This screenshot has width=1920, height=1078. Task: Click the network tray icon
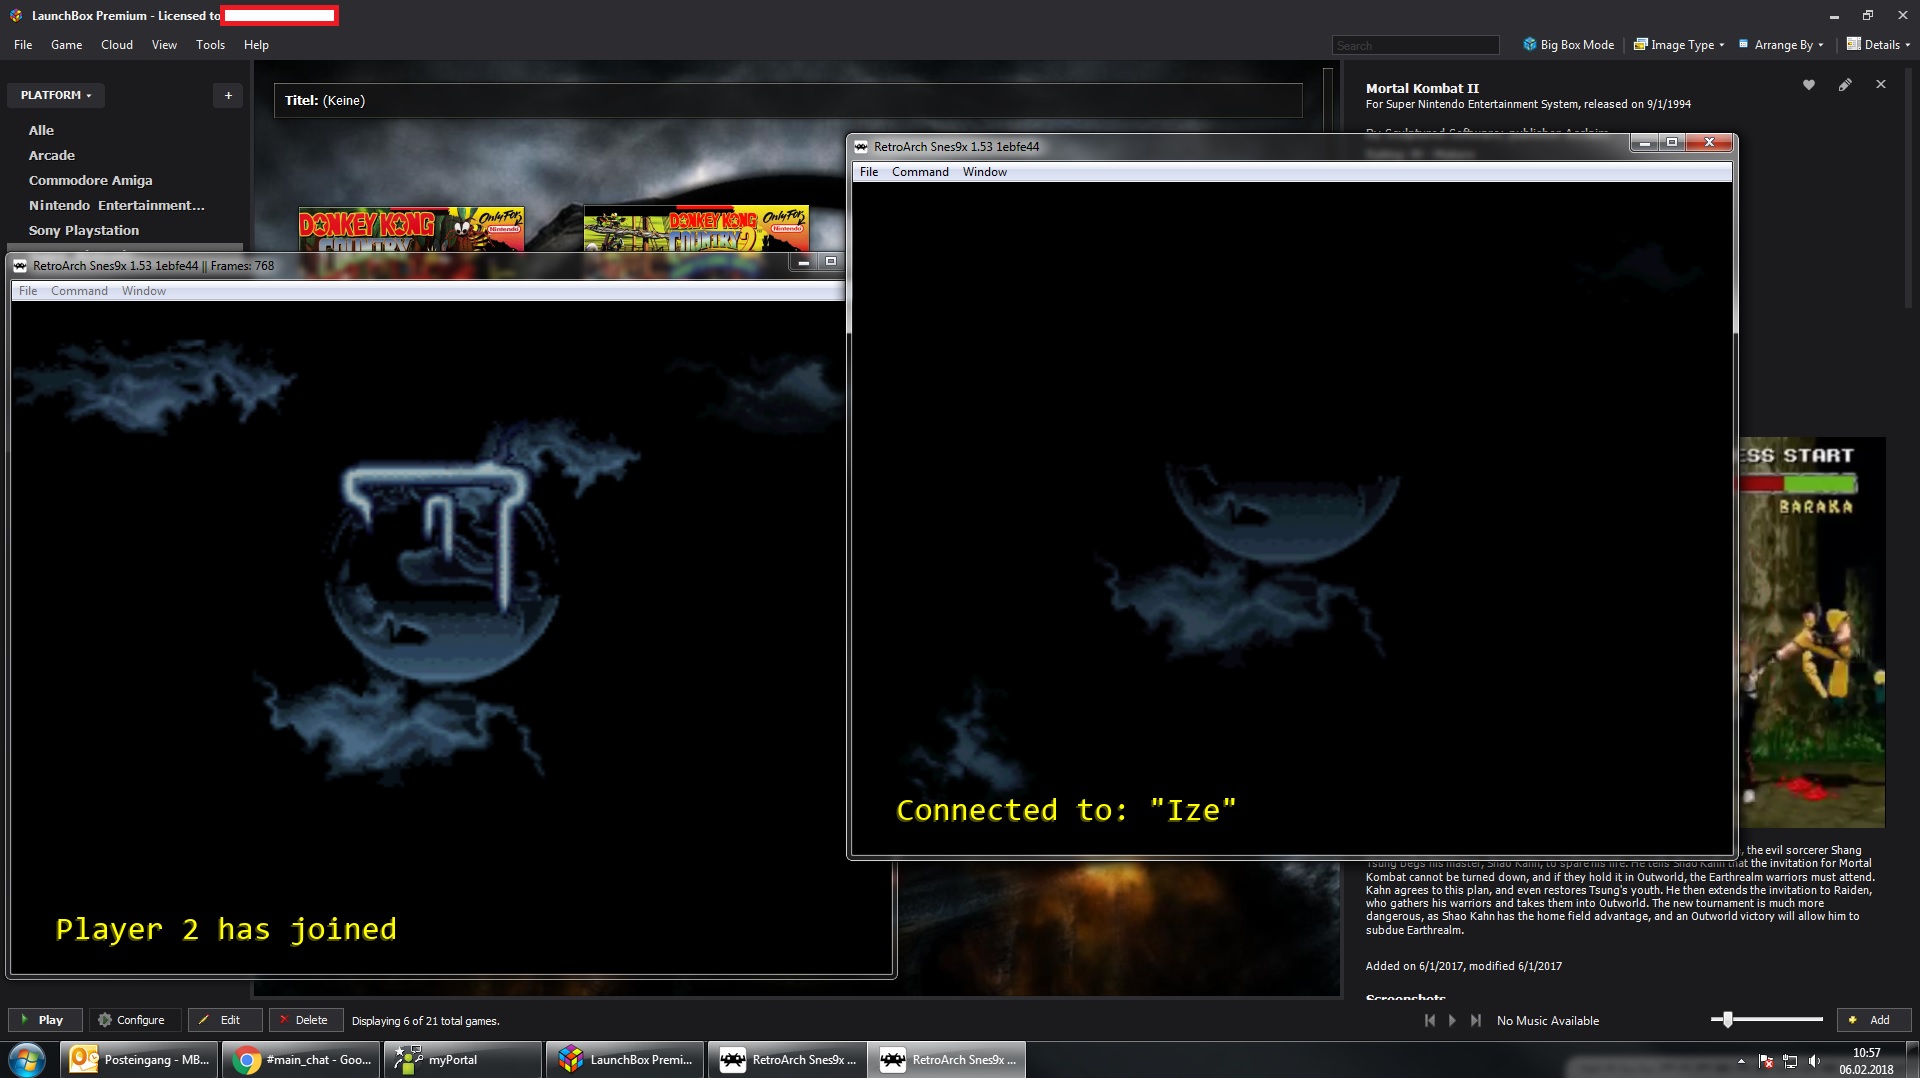pos(1790,1061)
